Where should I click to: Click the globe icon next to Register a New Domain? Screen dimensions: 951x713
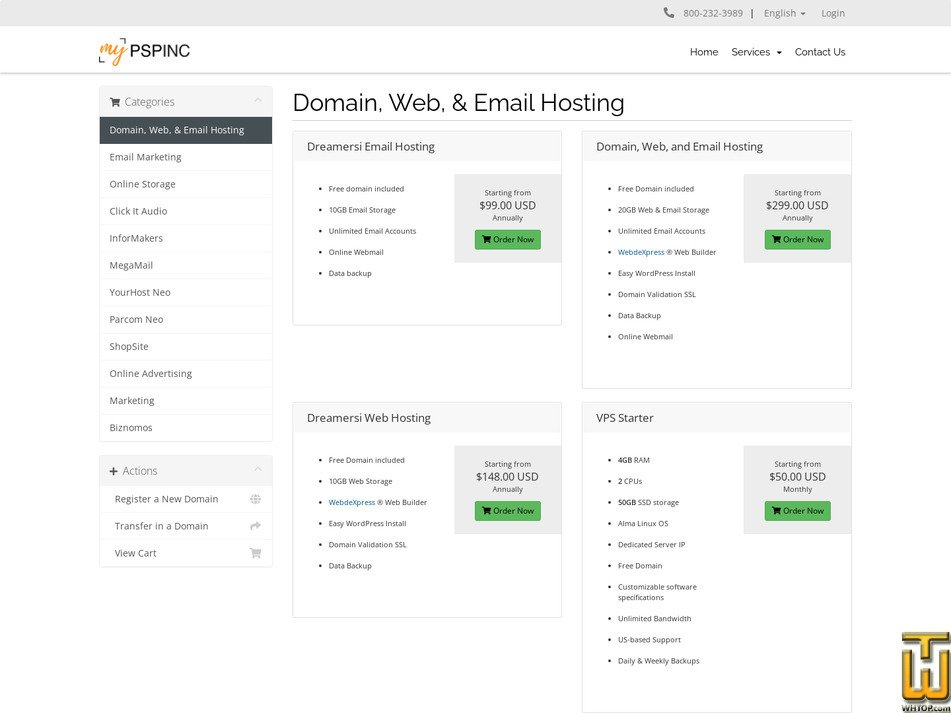click(255, 499)
